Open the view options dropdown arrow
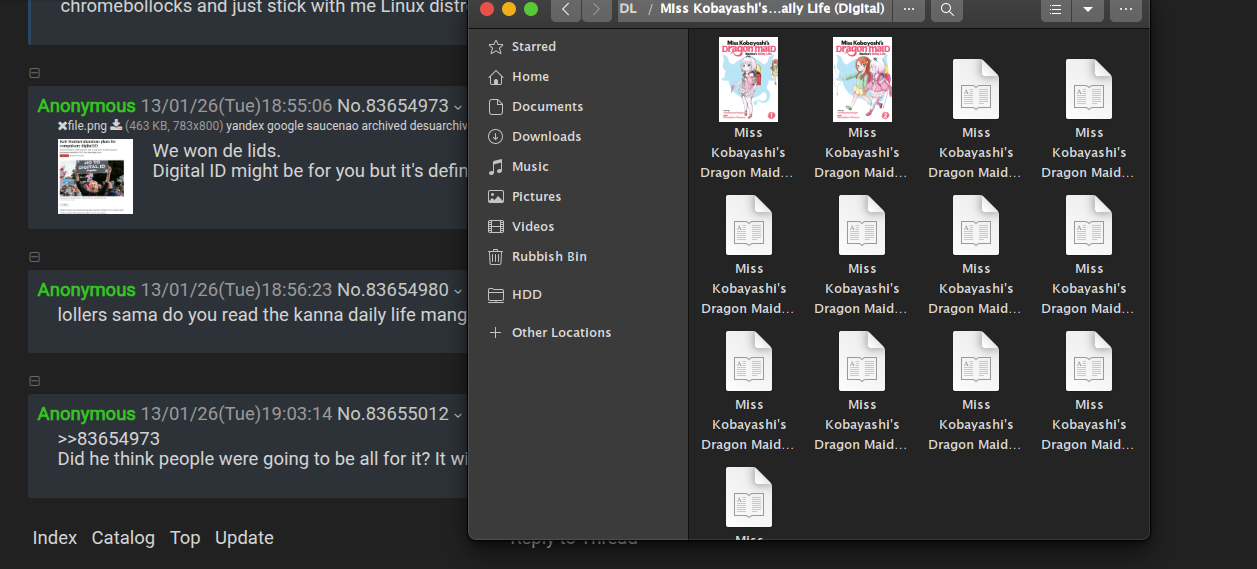Image resolution: width=1257 pixels, height=569 pixels. tap(1087, 10)
